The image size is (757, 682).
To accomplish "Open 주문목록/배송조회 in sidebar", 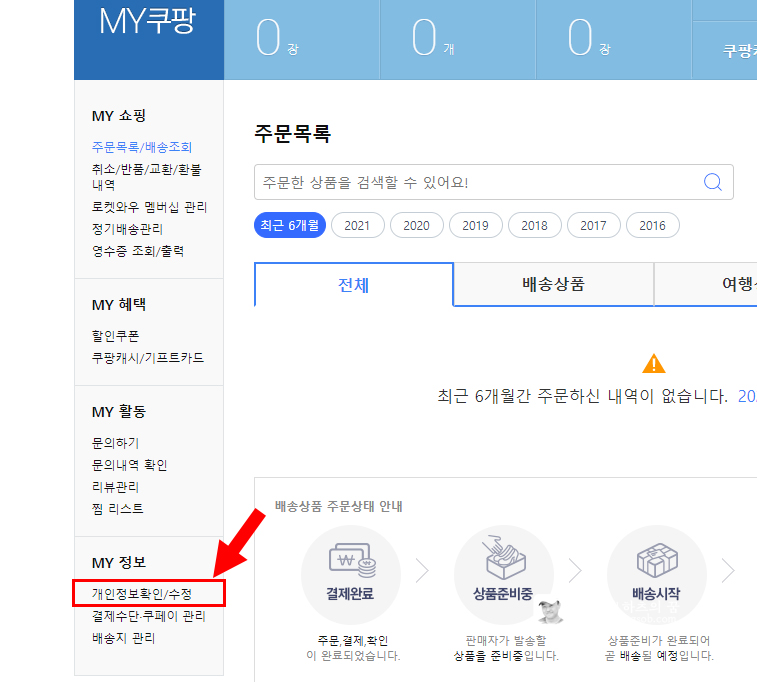I will click(142, 147).
